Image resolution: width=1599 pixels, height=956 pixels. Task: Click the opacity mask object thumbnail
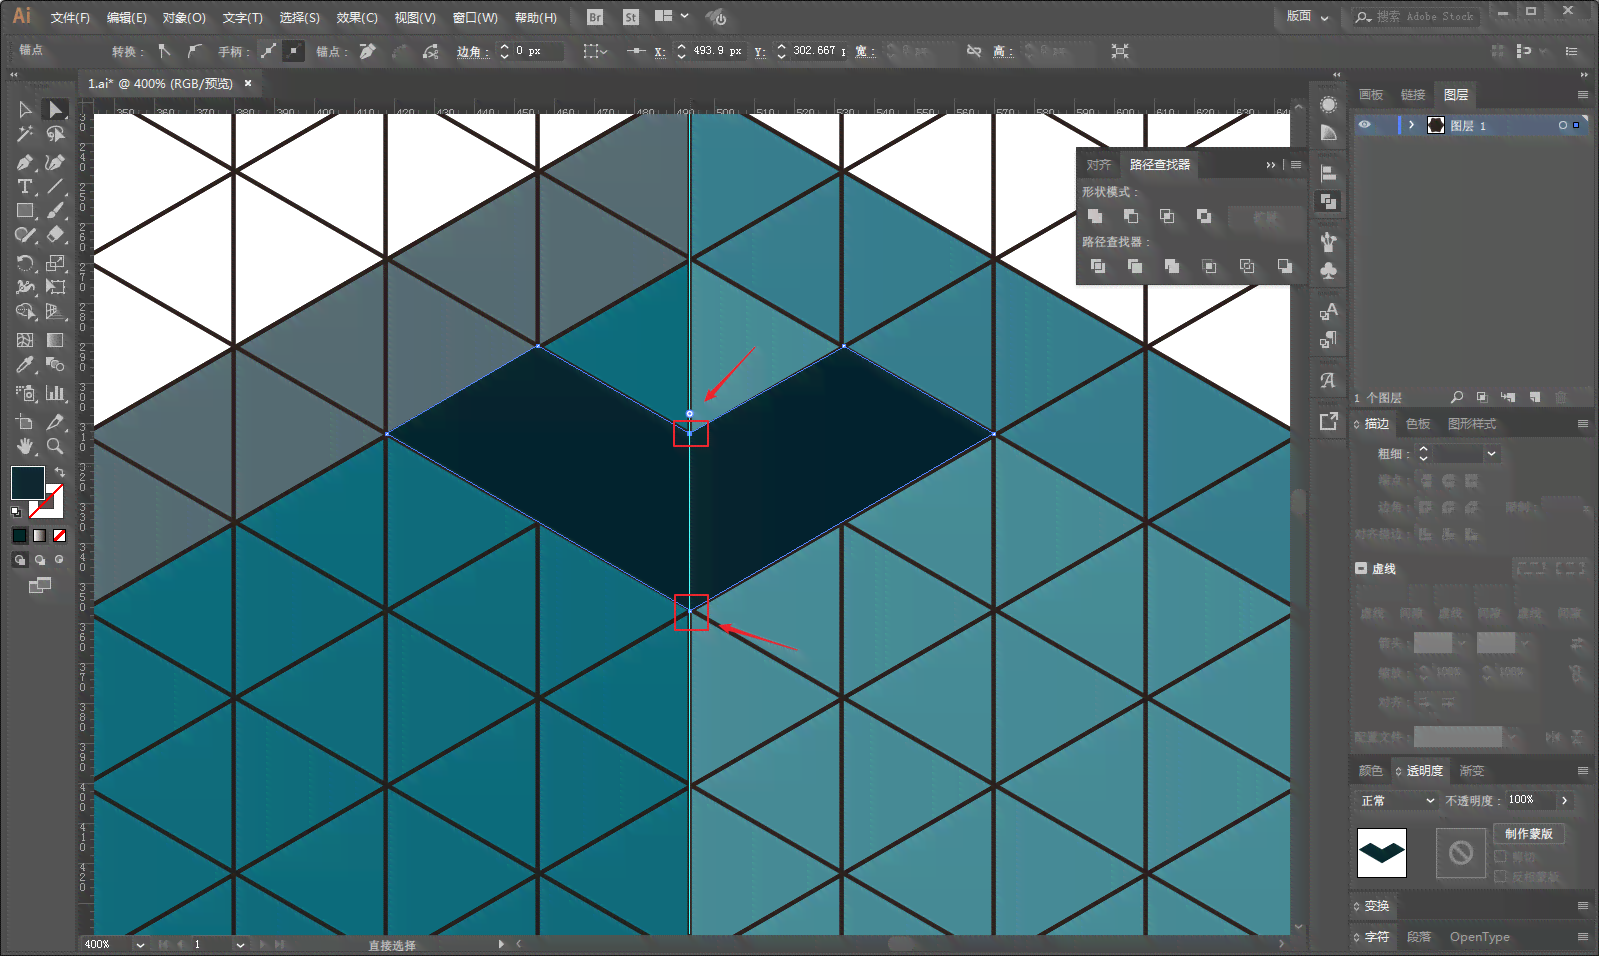1382,853
